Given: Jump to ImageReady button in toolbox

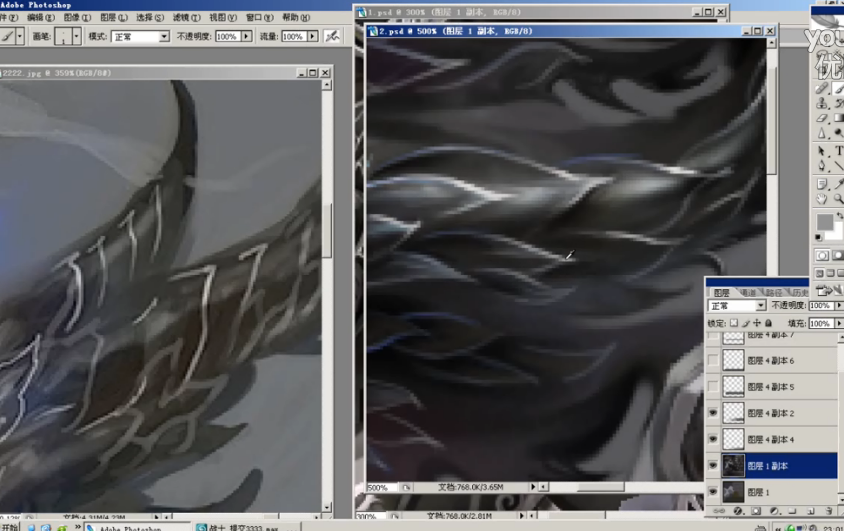Looking at the screenshot, I should pyautogui.click(x=828, y=291).
